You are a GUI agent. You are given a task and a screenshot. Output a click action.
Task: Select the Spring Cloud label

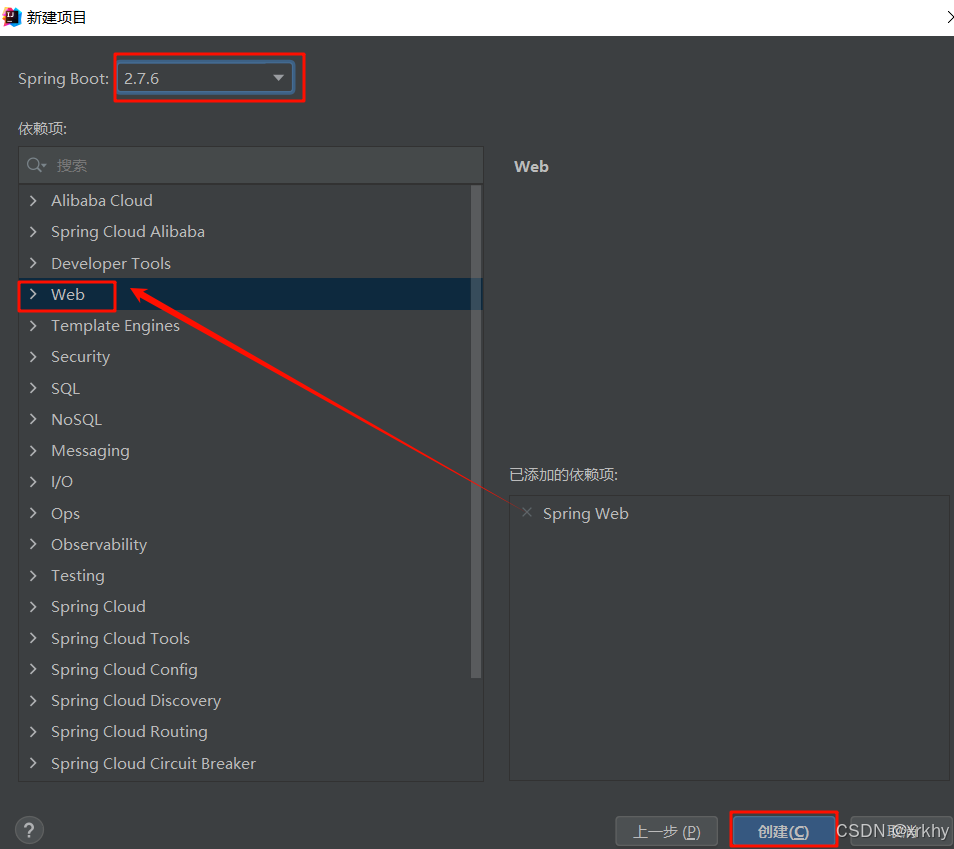click(x=99, y=607)
